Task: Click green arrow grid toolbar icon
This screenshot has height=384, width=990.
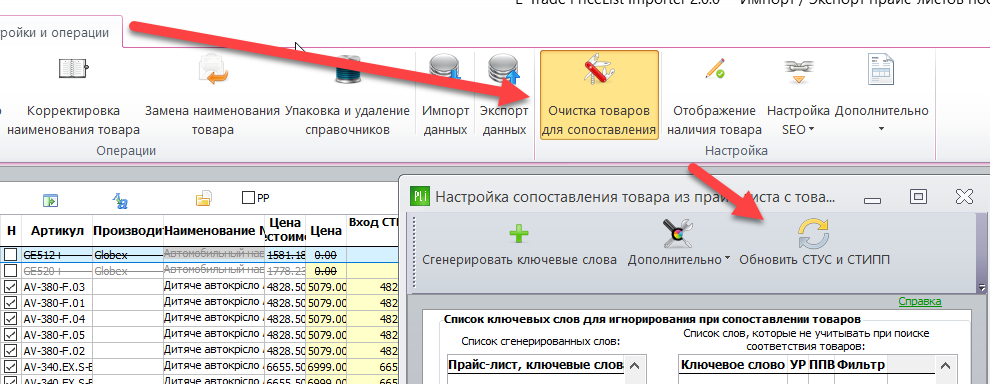Action: (51, 200)
